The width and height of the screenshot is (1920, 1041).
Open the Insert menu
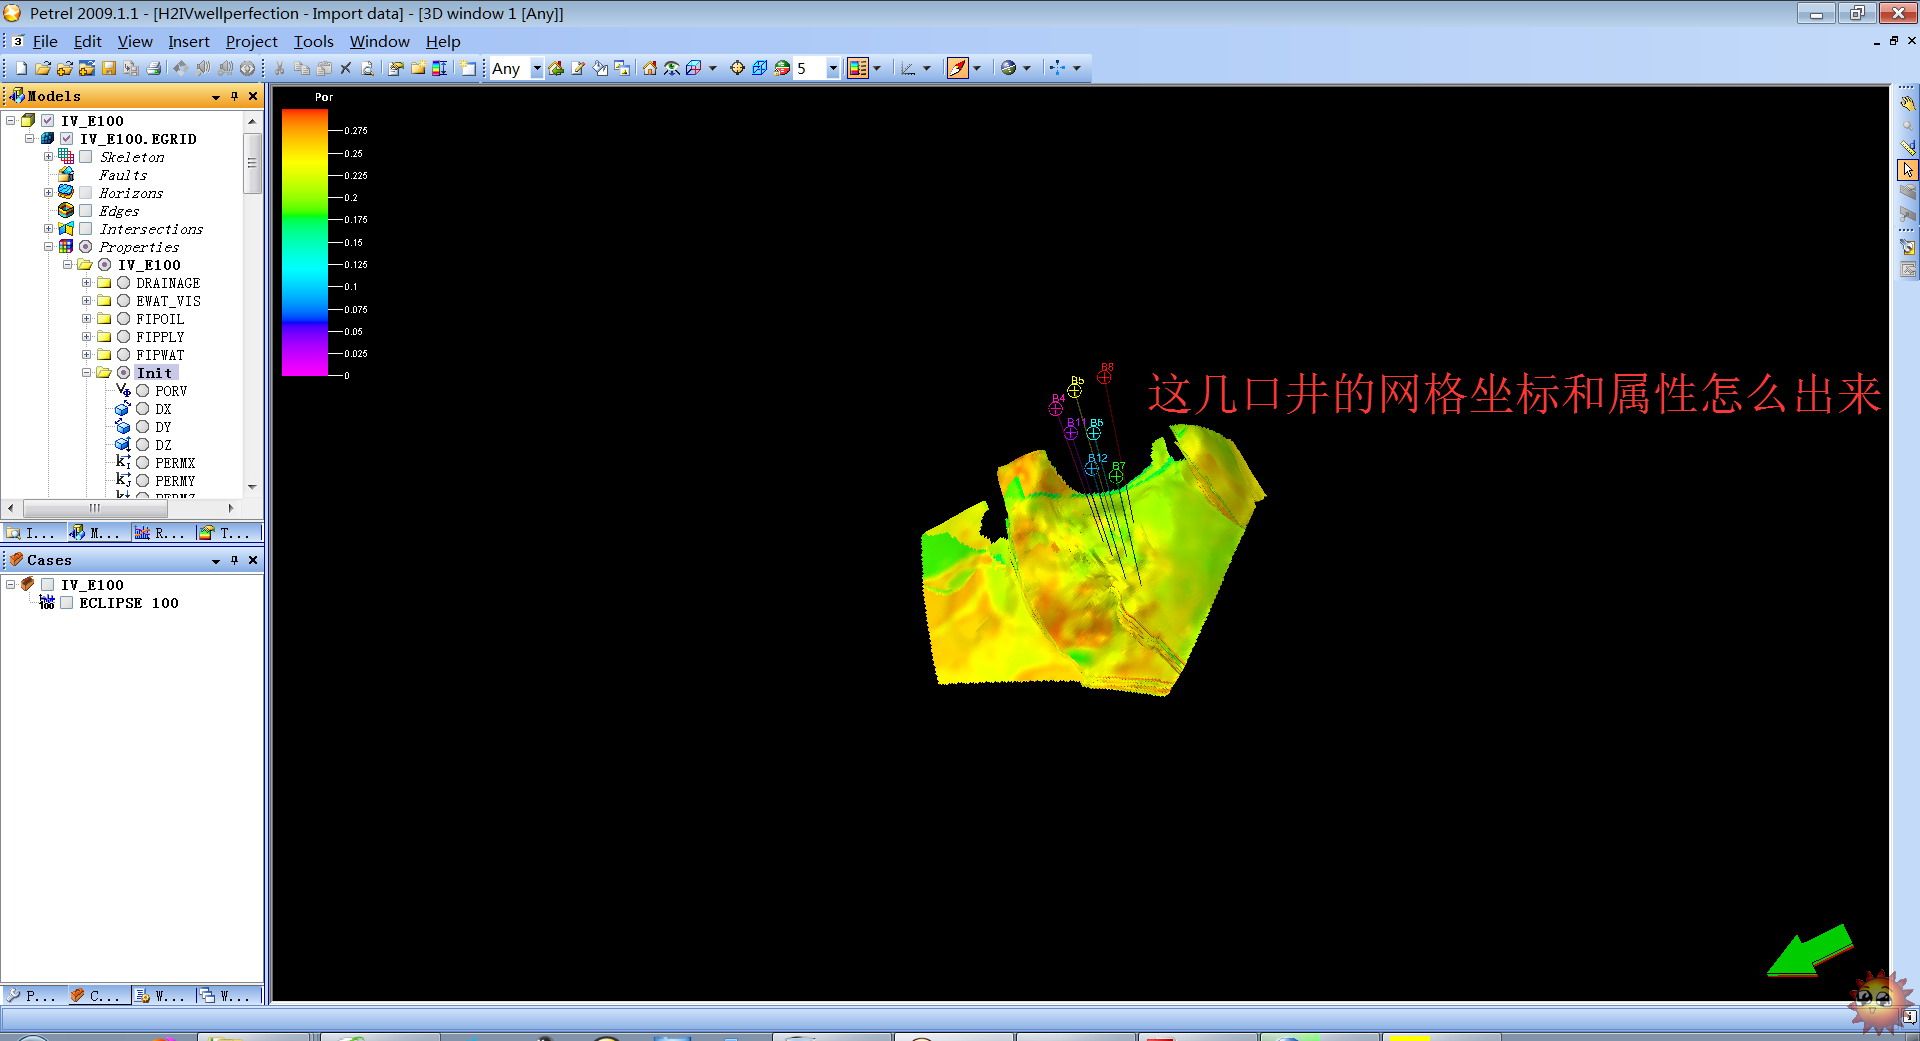pos(189,41)
